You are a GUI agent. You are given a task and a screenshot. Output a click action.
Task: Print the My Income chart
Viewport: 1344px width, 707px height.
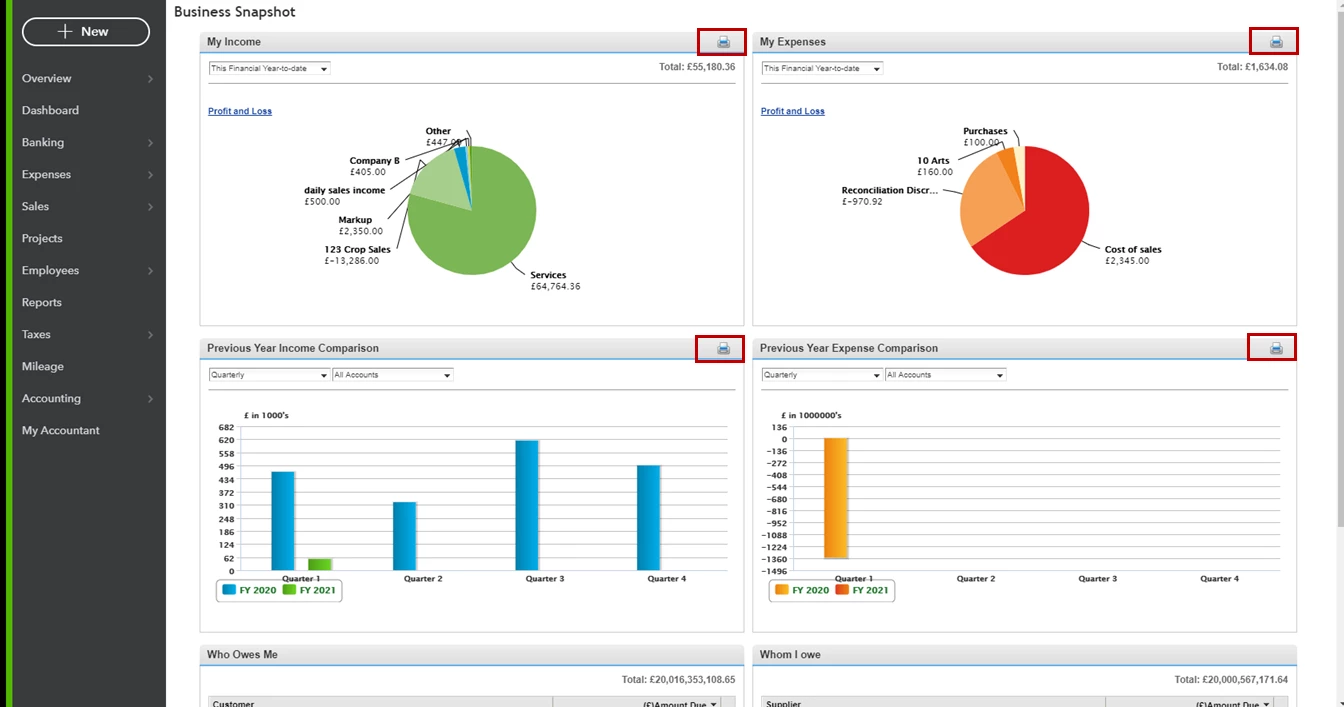pyautogui.click(x=723, y=42)
